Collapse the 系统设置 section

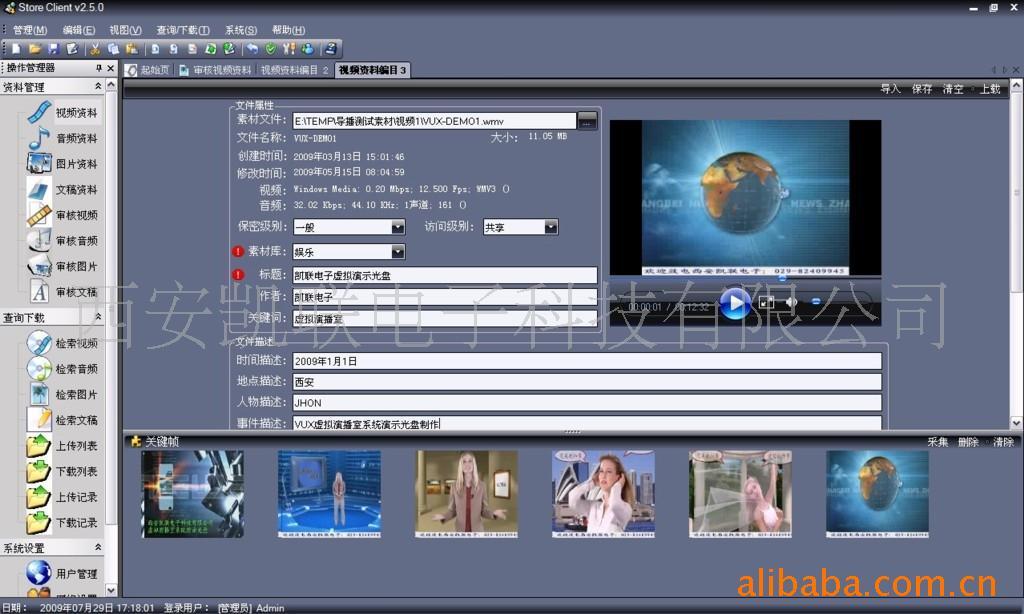click(98, 547)
